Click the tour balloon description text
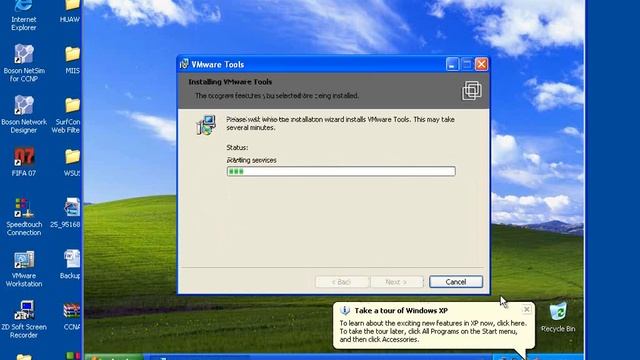 433,331
